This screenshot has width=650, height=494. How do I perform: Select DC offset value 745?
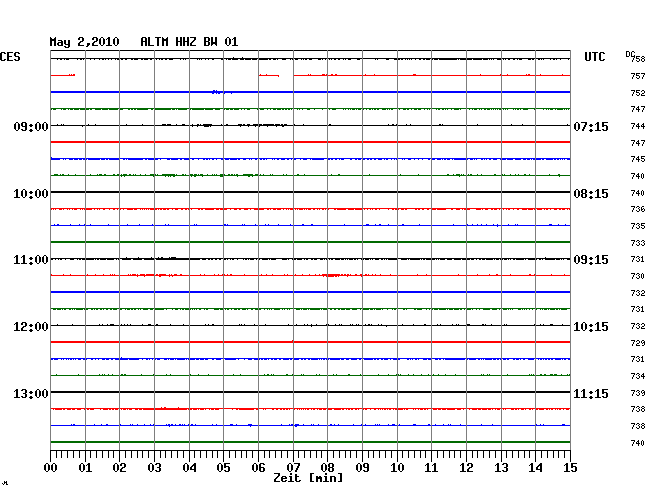(x=638, y=159)
